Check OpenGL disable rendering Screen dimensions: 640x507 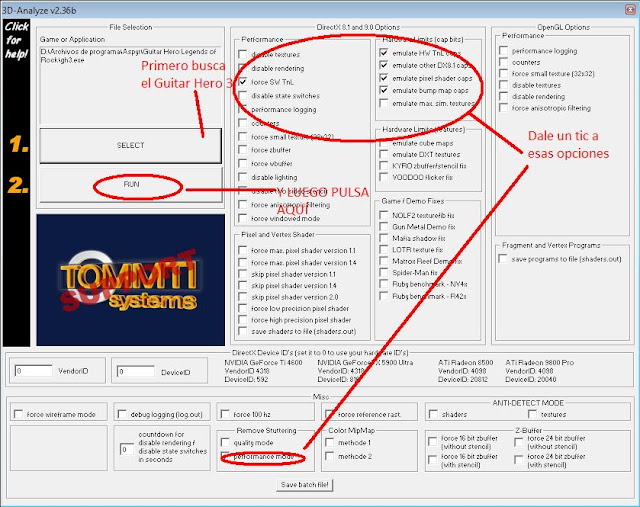click(504, 96)
